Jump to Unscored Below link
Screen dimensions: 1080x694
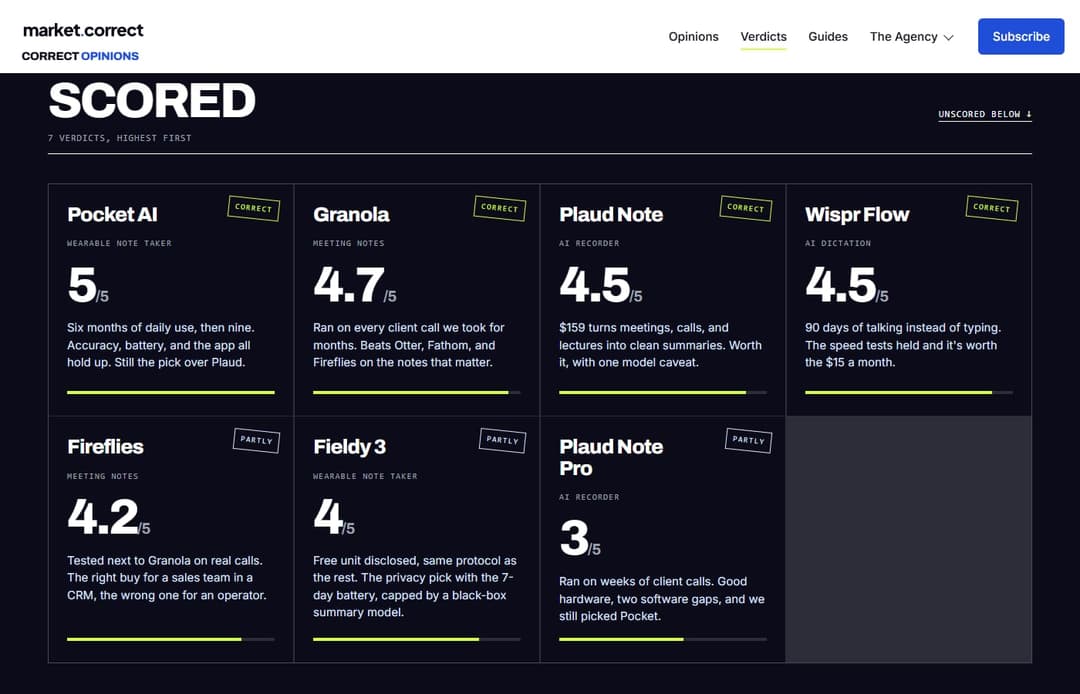984,114
